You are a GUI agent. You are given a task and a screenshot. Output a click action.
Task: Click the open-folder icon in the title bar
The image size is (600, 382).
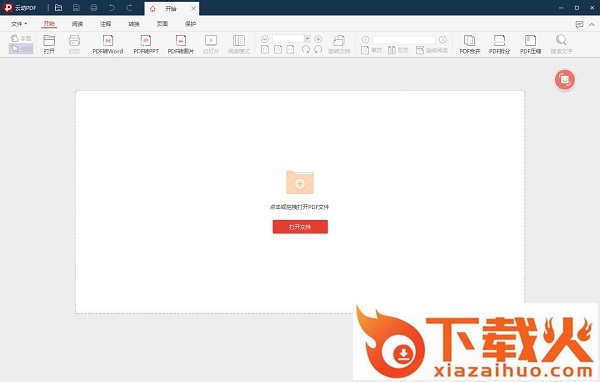pyautogui.click(x=59, y=8)
